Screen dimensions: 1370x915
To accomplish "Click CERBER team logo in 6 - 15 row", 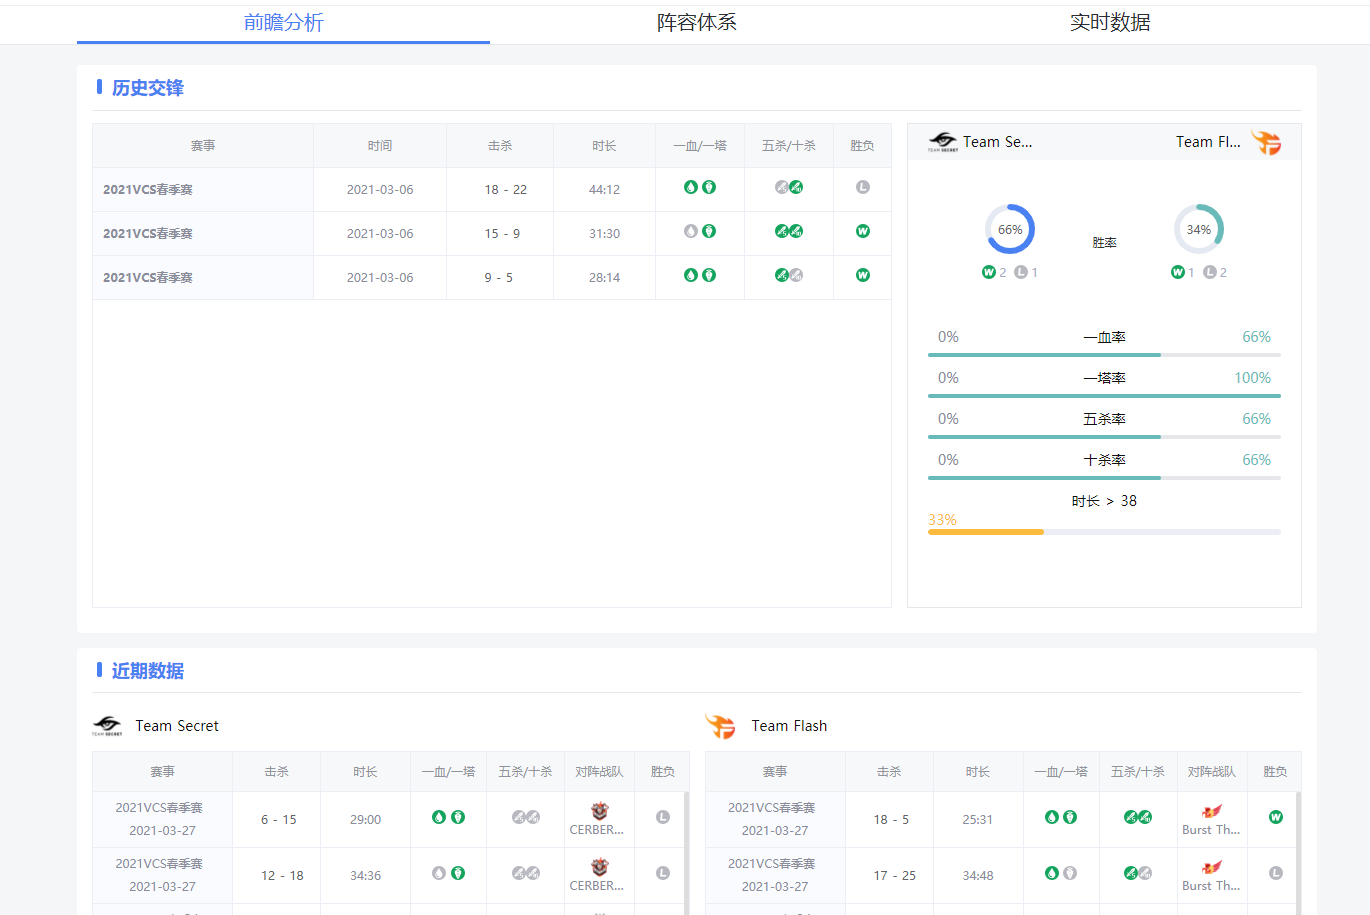I will click(599, 811).
